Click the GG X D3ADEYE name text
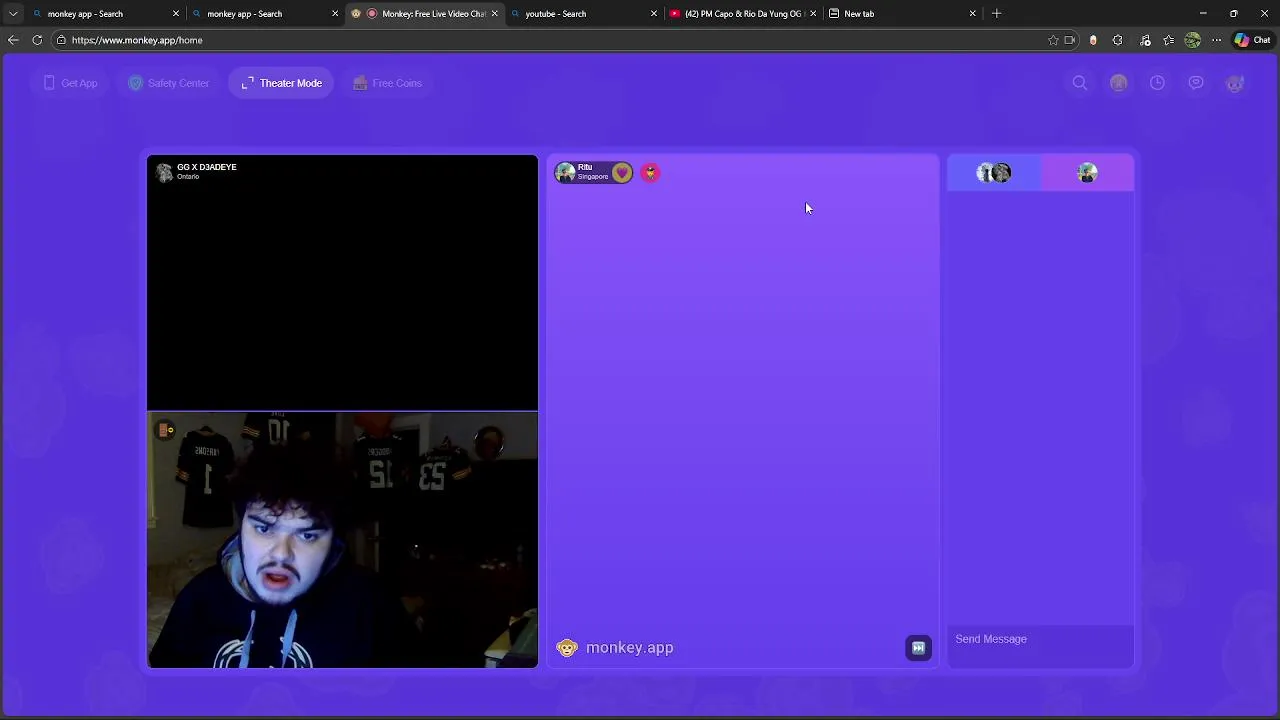 (x=207, y=167)
